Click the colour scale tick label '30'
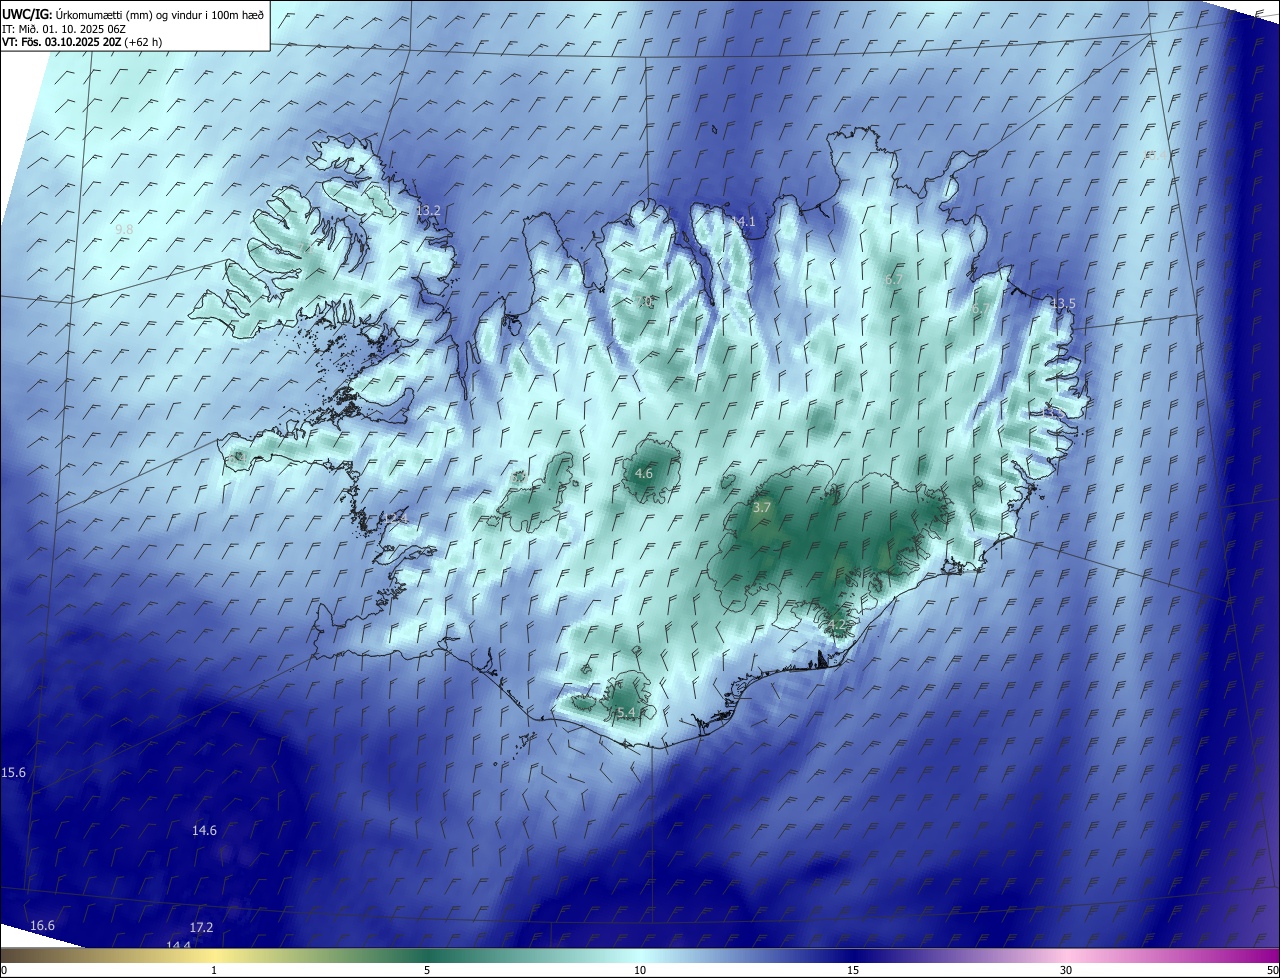1280x978 pixels. (x=1066, y=970)
